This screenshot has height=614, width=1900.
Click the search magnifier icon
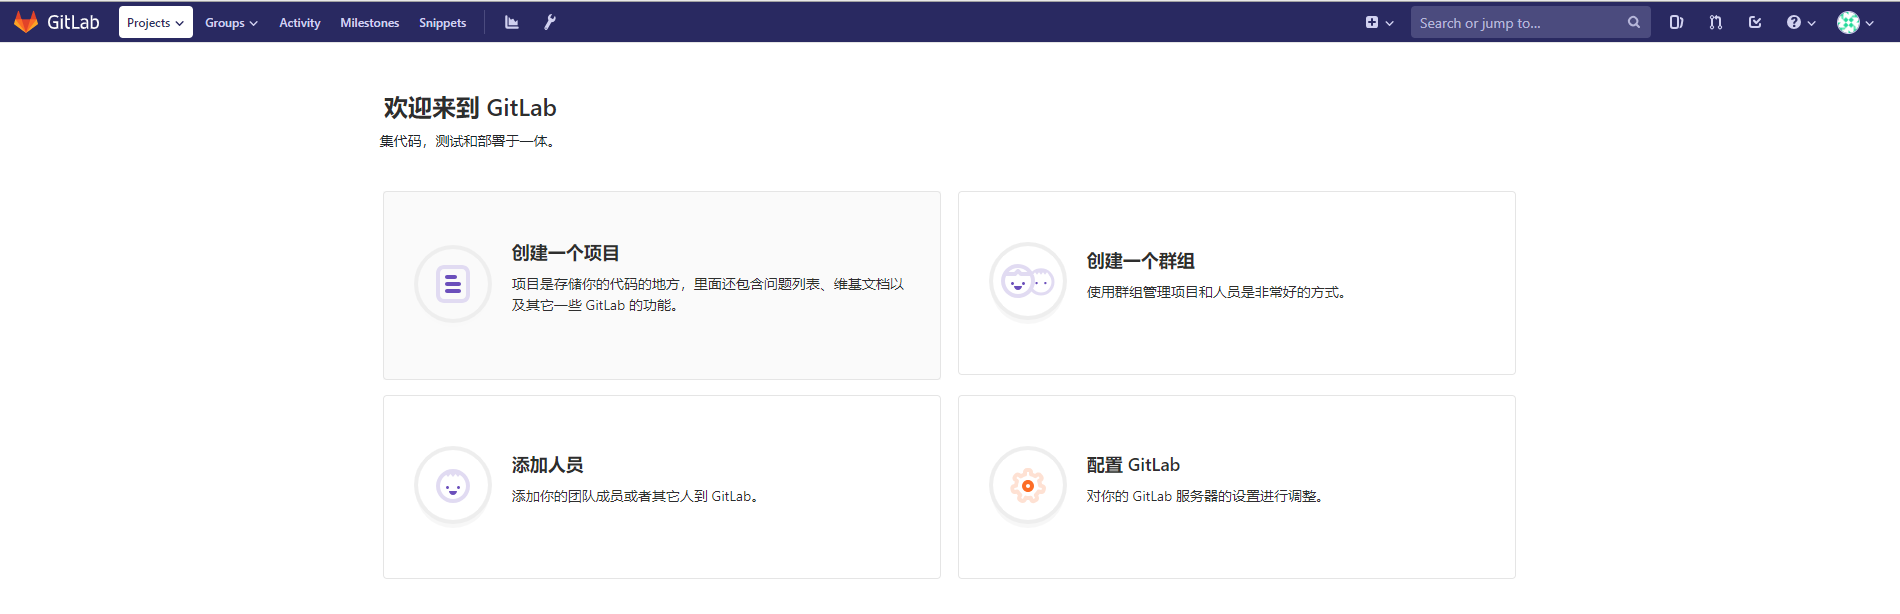click(1633, 22)
